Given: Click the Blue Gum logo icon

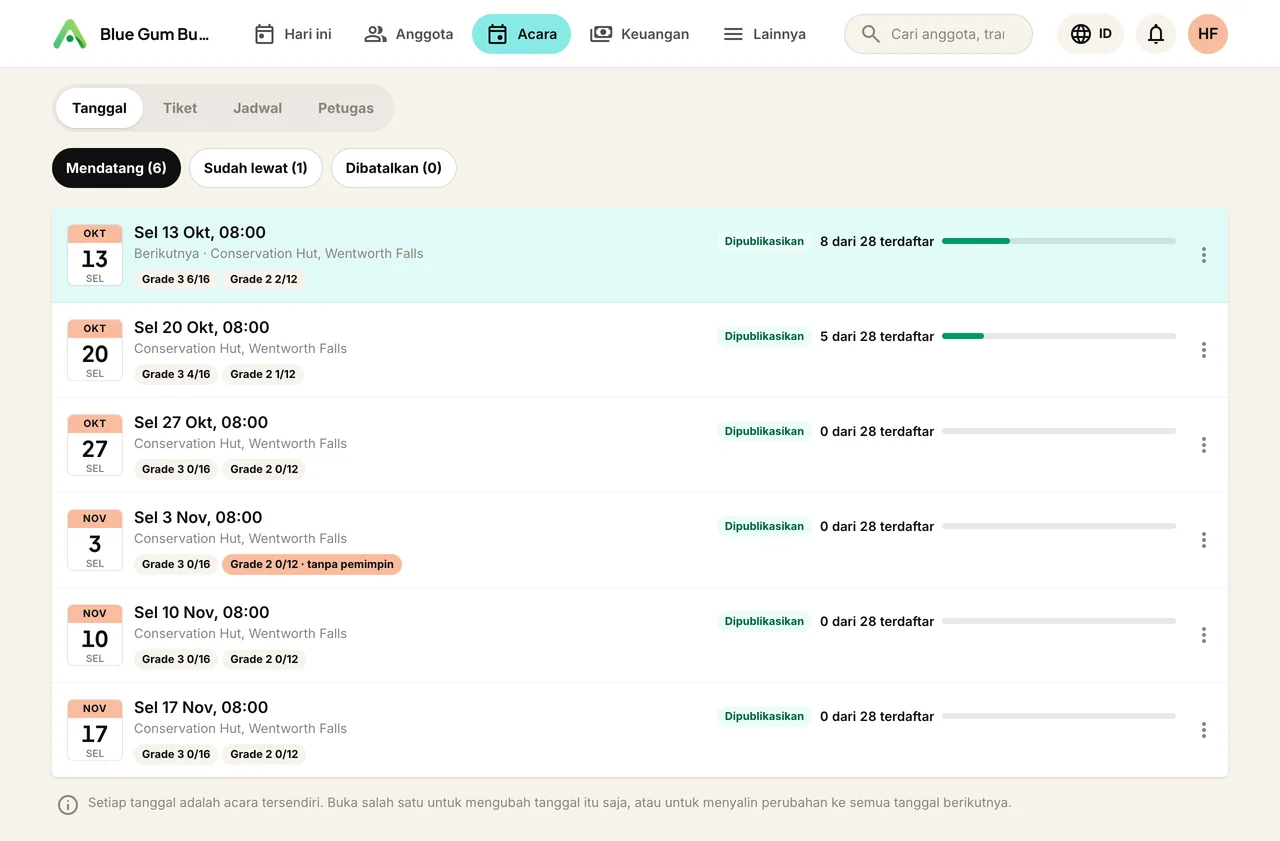Looking at the screenshot, I should (x=70, y=34).
